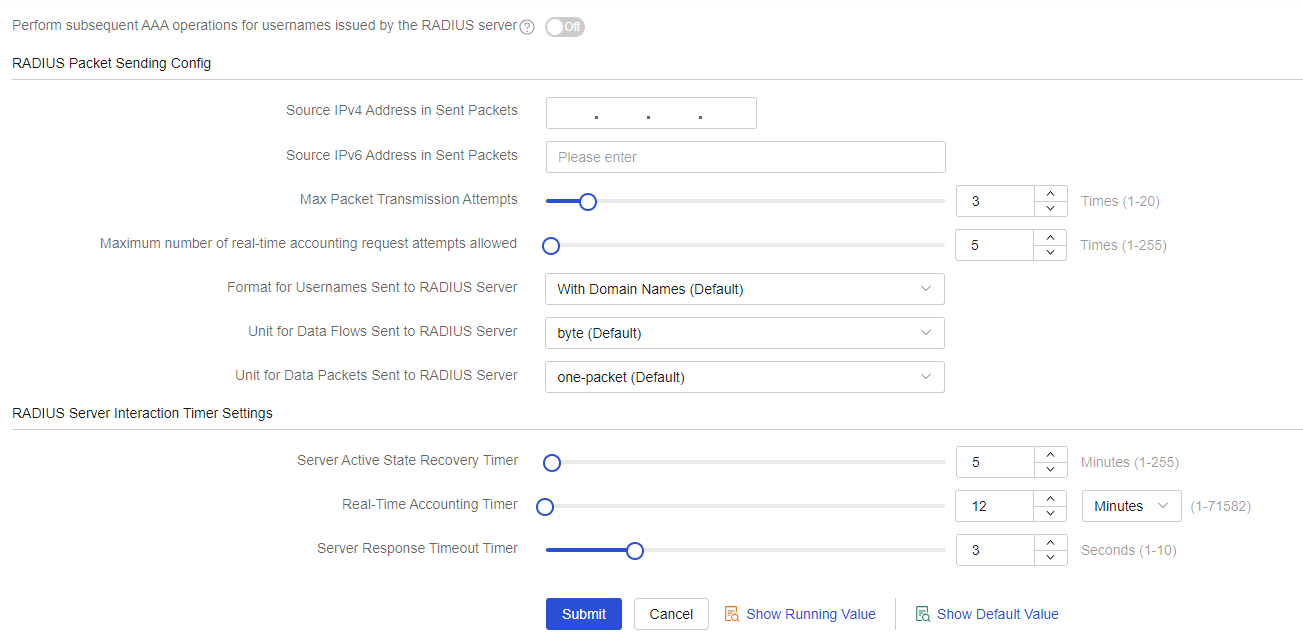Click the help icon beside RADIUS server usernames
The image size is (1303, 644).
(x=527, y=27)
